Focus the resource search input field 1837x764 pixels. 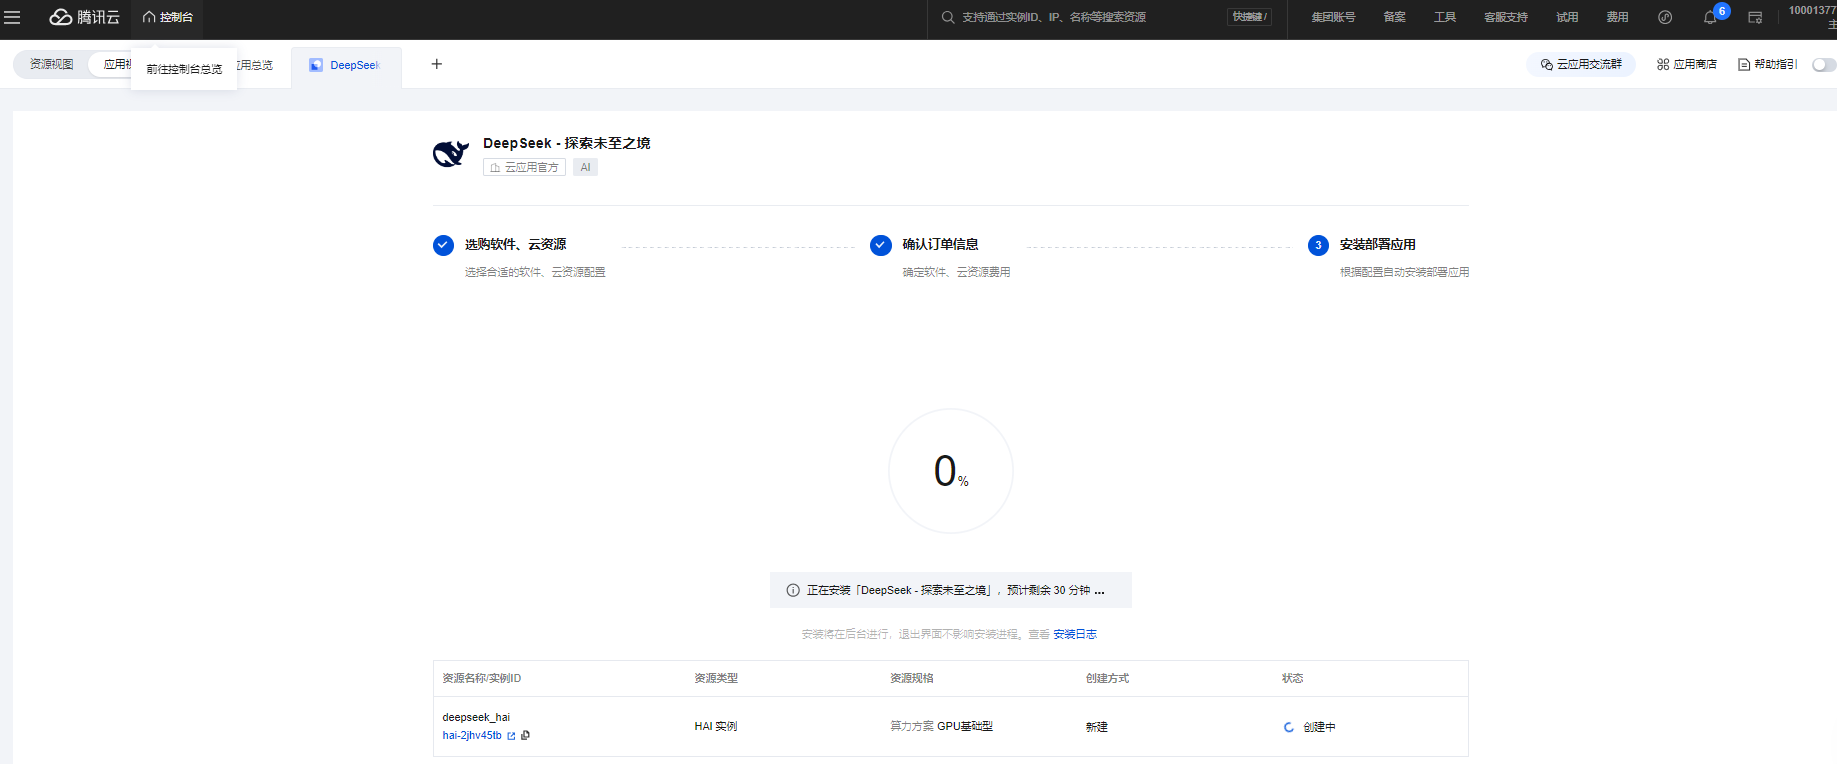1088,17
